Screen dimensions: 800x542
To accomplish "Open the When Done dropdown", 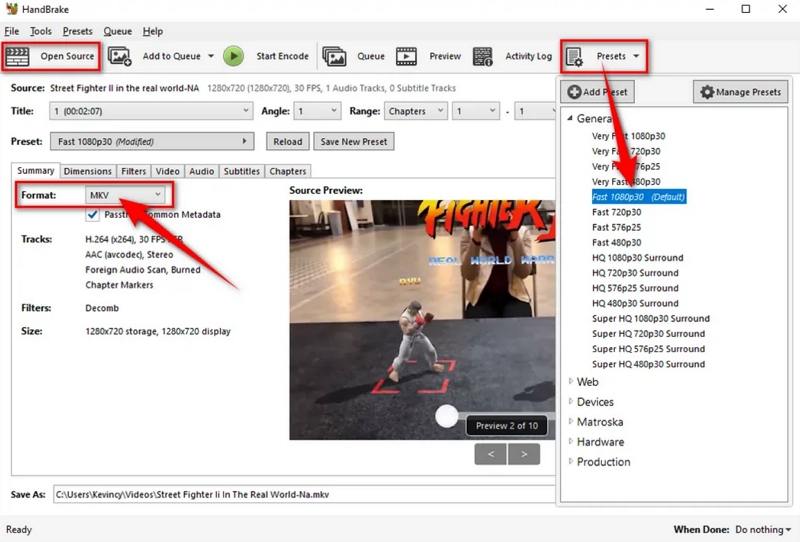I will point(763,529).
